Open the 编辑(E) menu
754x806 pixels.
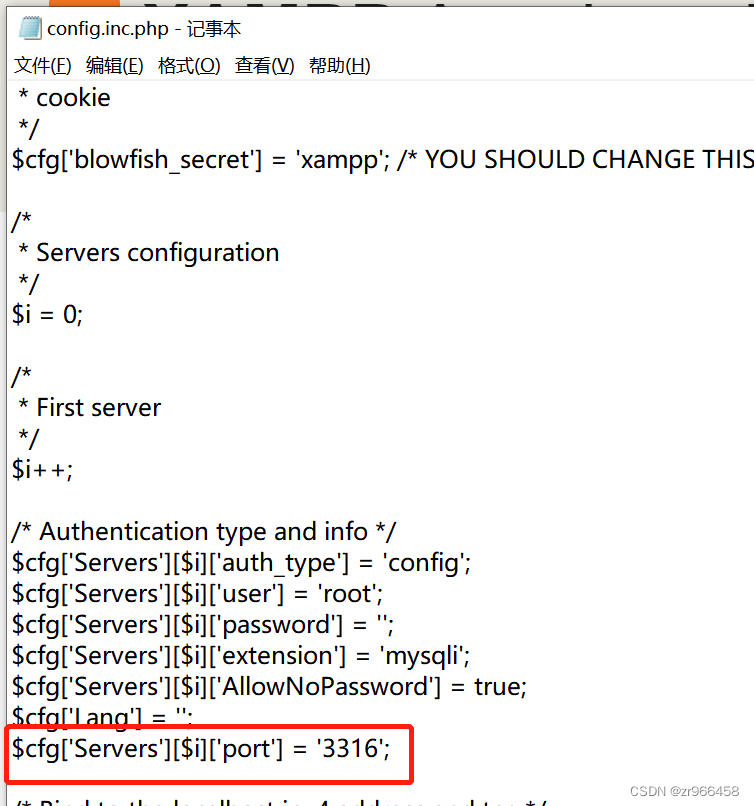113,65
